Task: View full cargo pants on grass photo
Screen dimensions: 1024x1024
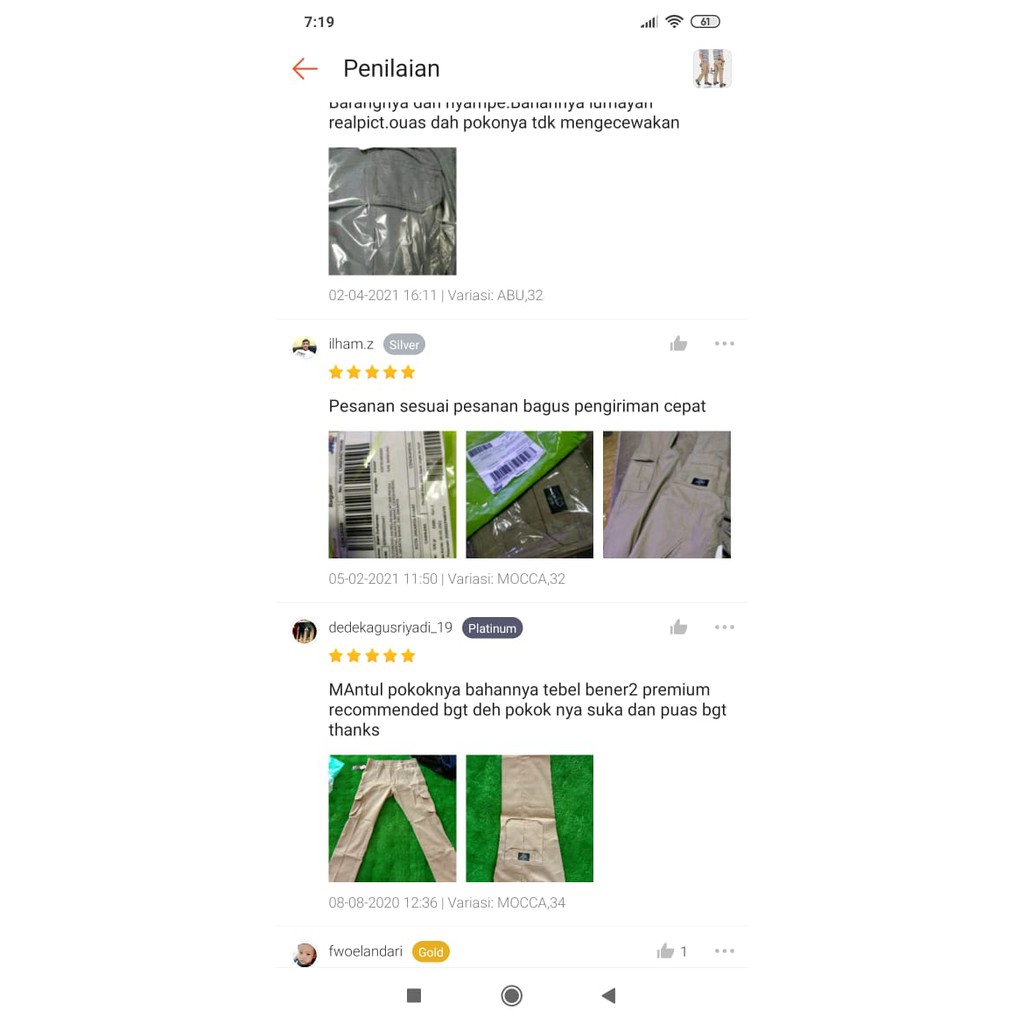Action: [x=392, y=818]
